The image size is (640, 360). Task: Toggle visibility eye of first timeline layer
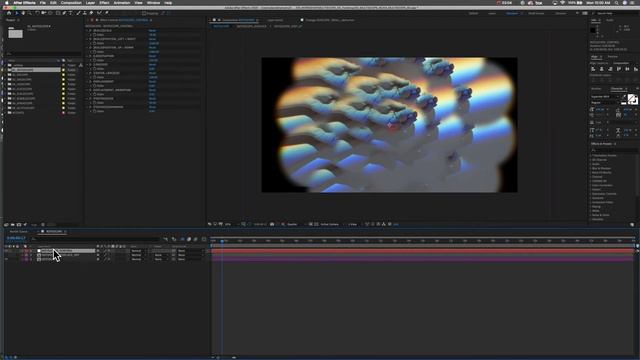coord(6,251)
